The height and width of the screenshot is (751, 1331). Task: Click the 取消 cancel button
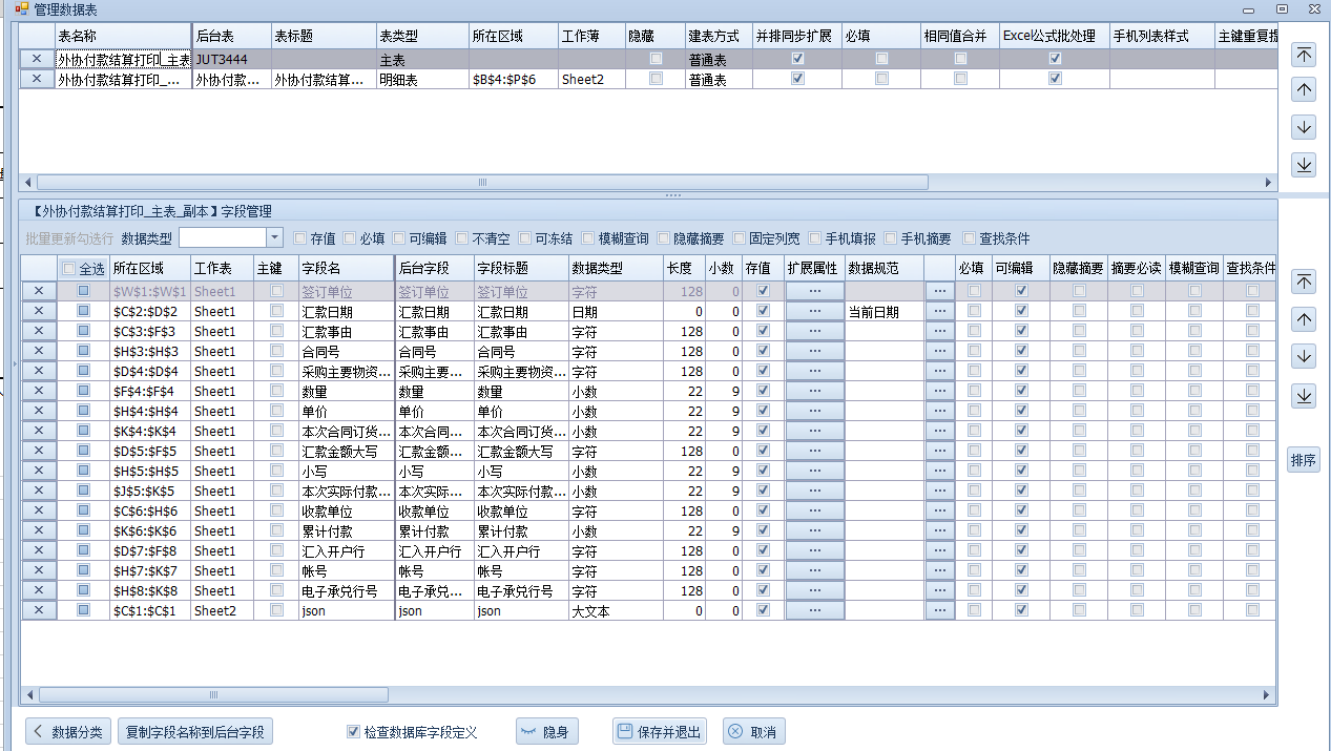pos(752,732)
